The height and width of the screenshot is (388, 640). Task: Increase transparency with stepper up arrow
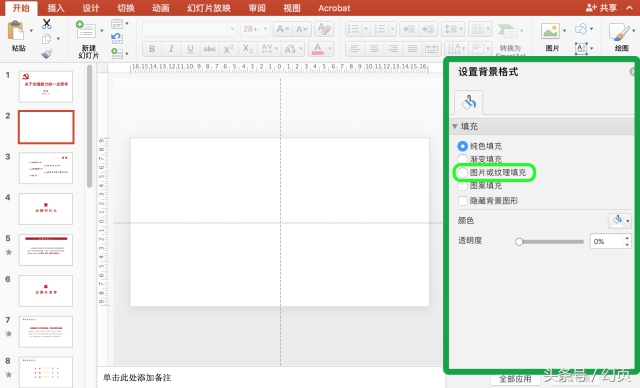(x=627, y=238)
